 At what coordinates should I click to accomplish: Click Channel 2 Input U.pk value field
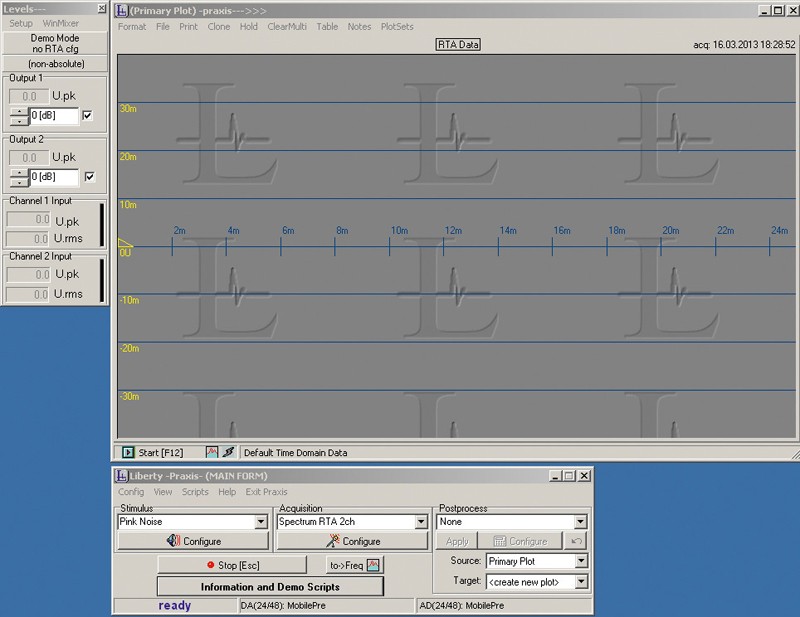coord(28,275)
